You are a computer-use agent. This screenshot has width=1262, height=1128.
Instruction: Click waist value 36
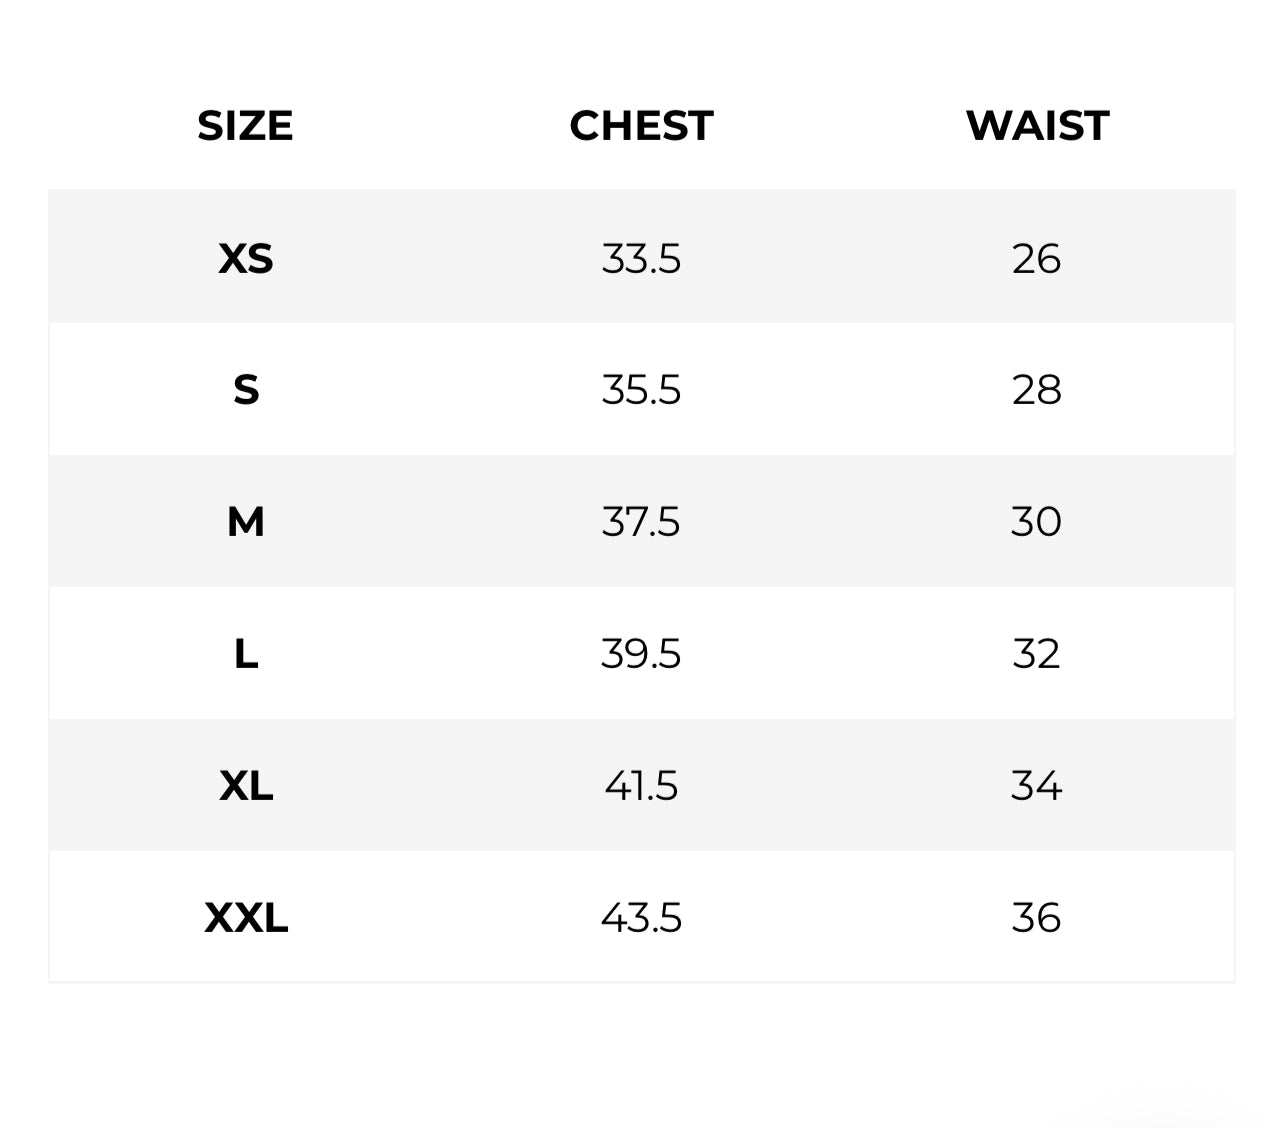[x=1036, y=918]
